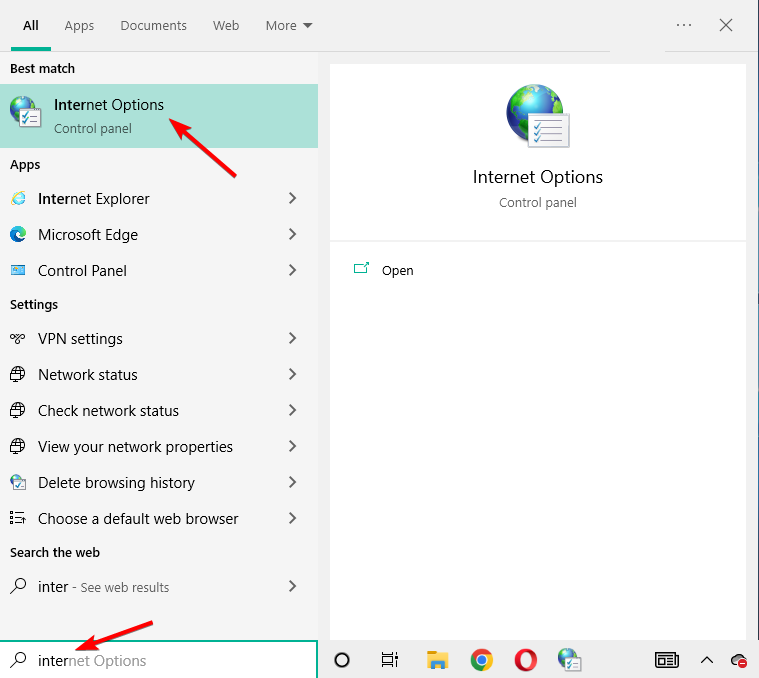Expand View your network properties arrow
Viewport: 759px width, 678px height.
tap(292, 446)
